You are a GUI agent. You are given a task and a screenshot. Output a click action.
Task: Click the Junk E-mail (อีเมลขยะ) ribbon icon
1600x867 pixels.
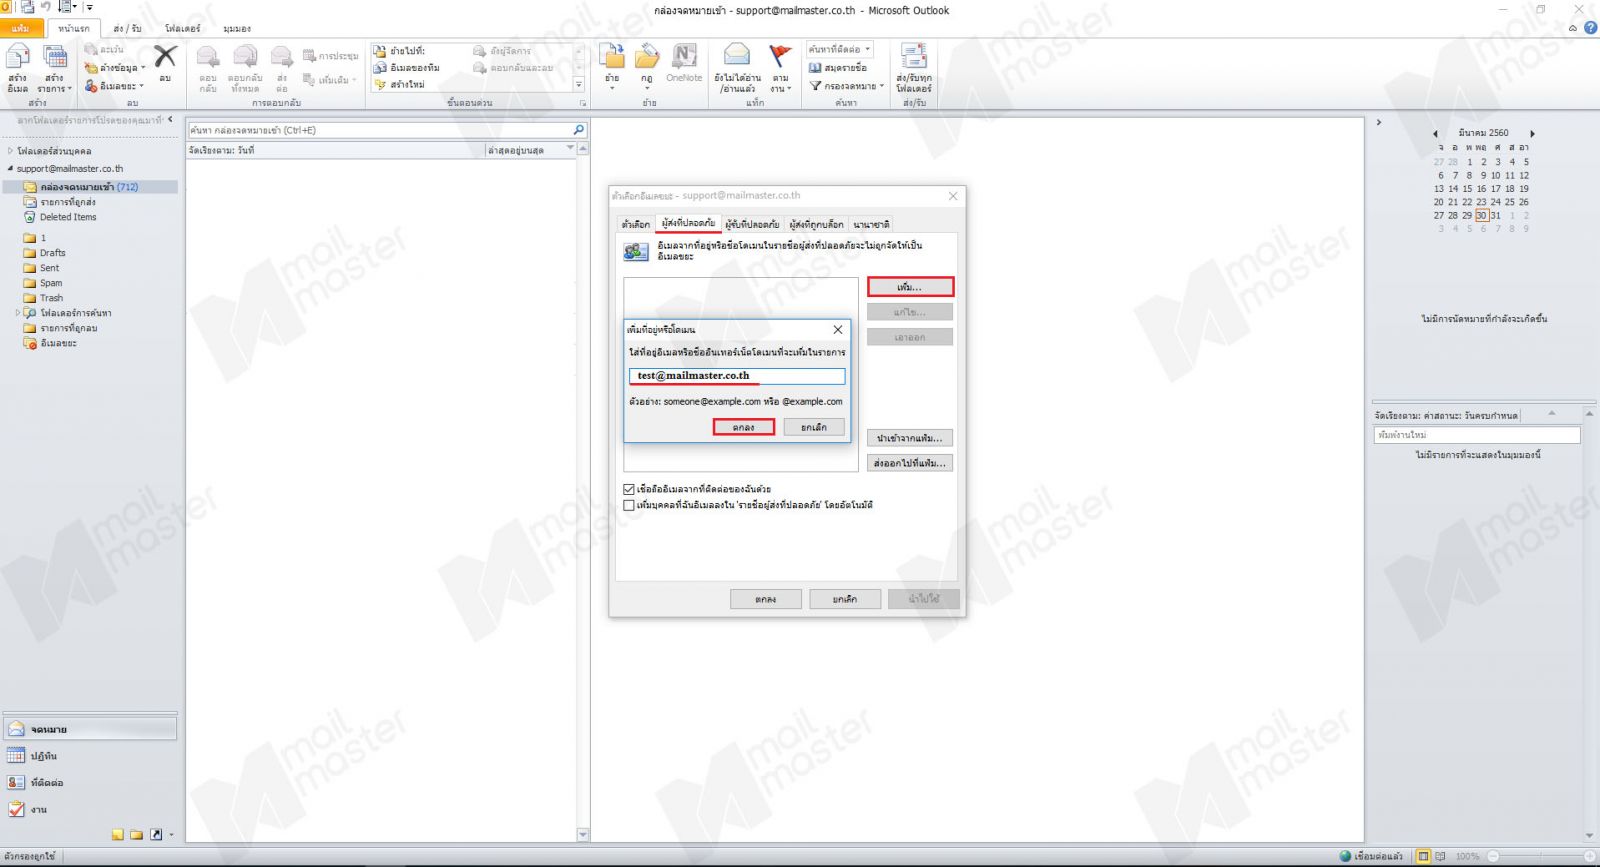click(92, 86)
